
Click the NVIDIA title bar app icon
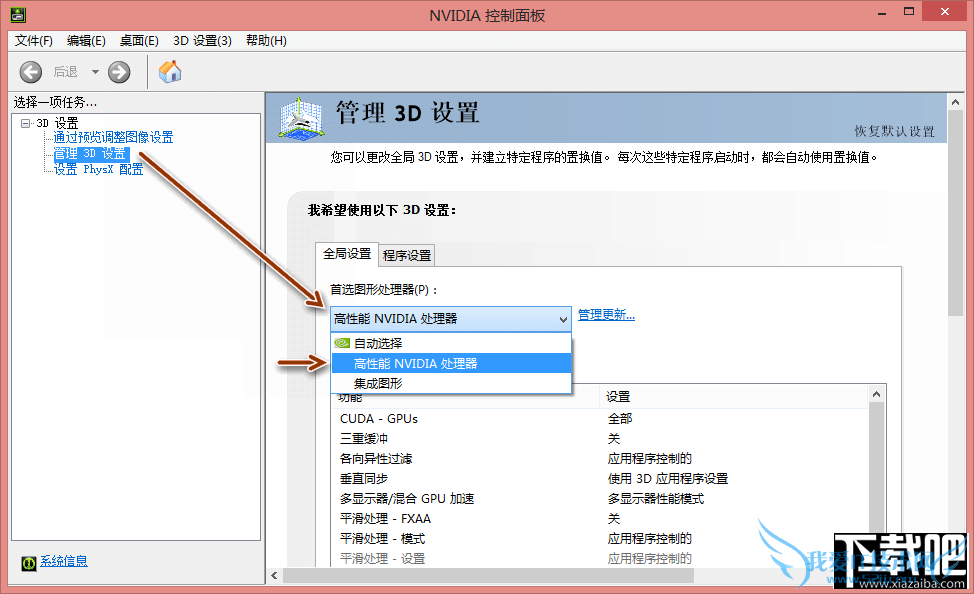(x=18, y=14)
